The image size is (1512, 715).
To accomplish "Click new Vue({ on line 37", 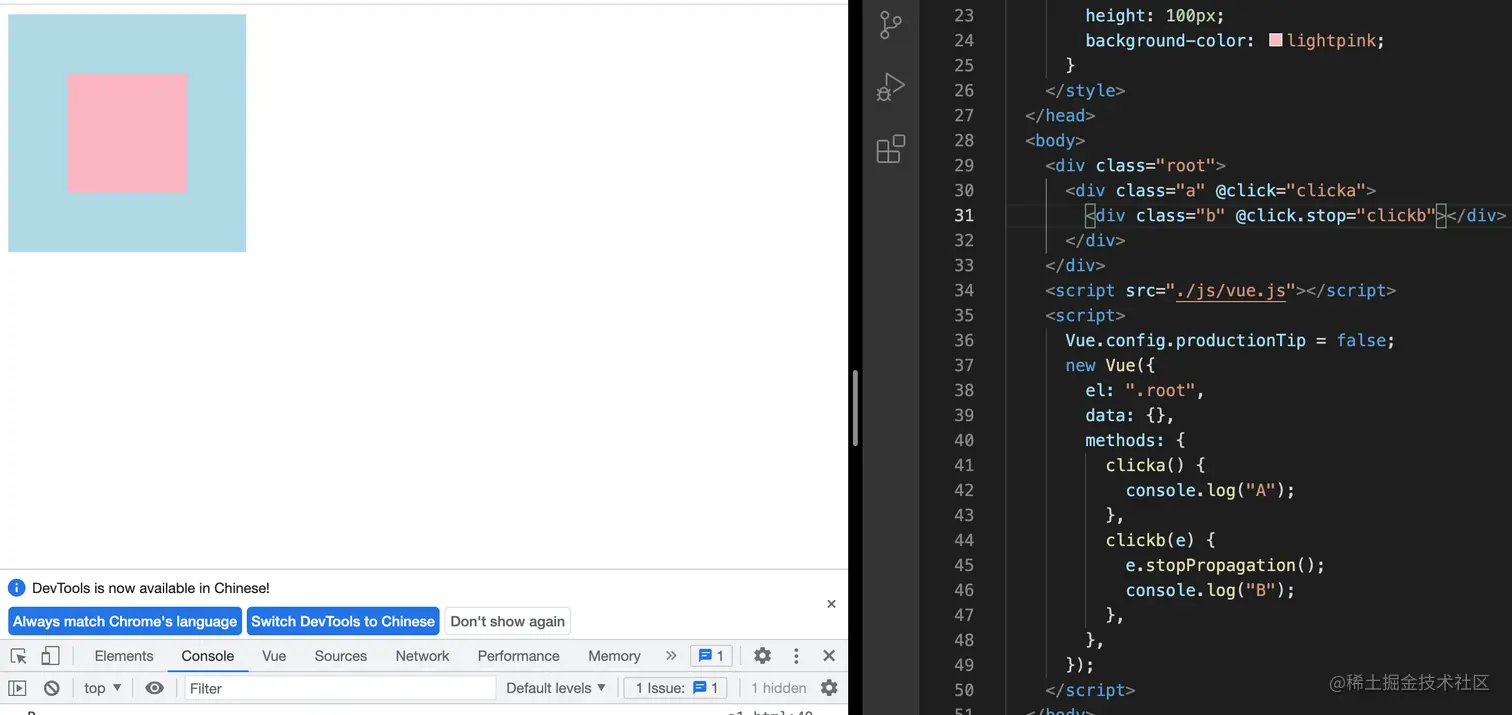I will [1110, 365].
